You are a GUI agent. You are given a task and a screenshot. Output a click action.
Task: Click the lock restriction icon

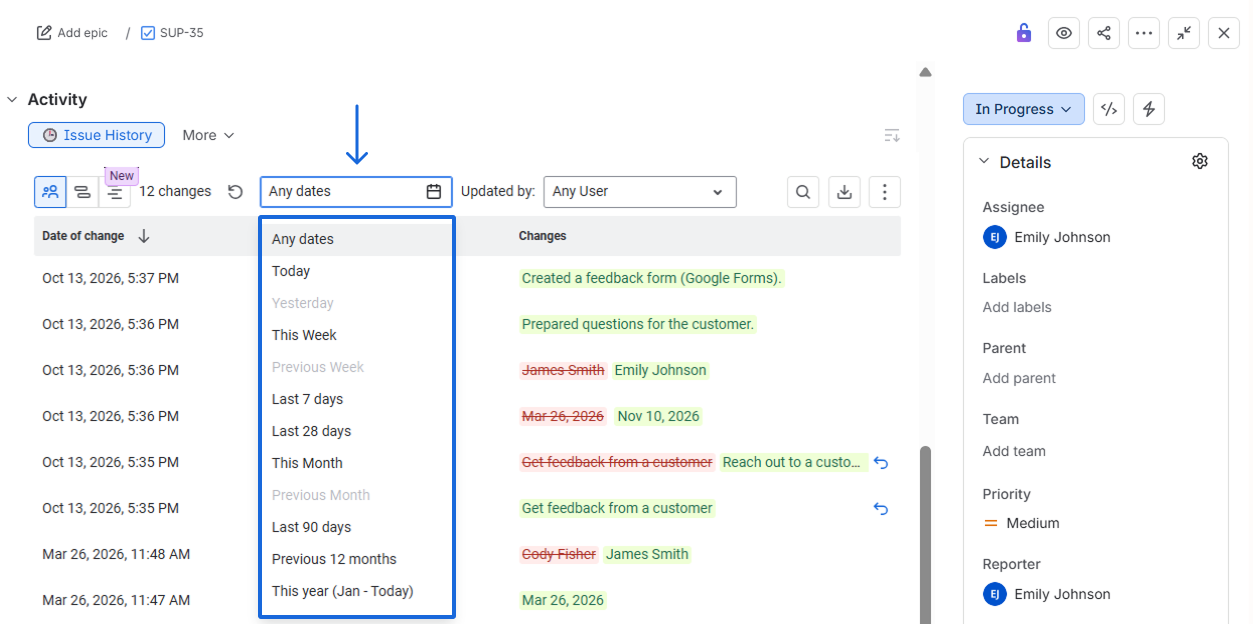point(1023,33)
